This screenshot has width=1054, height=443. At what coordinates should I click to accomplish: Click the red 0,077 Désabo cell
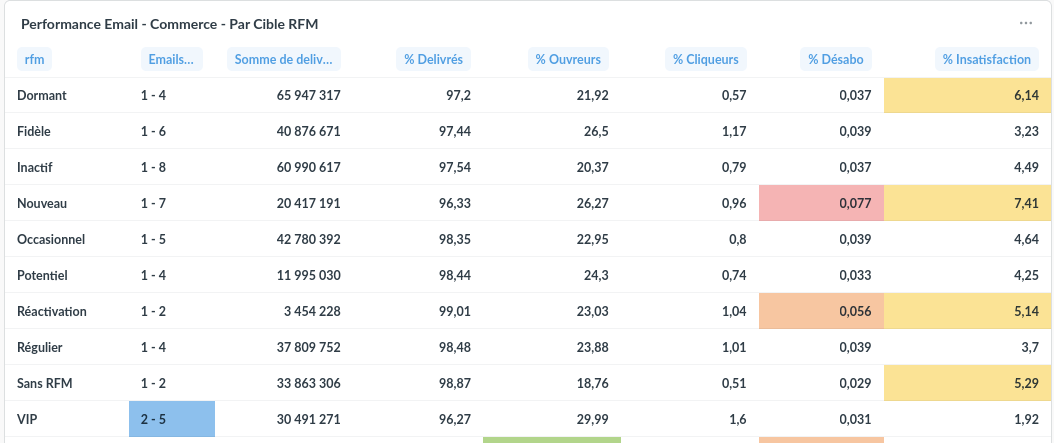[x=821, y=203]
